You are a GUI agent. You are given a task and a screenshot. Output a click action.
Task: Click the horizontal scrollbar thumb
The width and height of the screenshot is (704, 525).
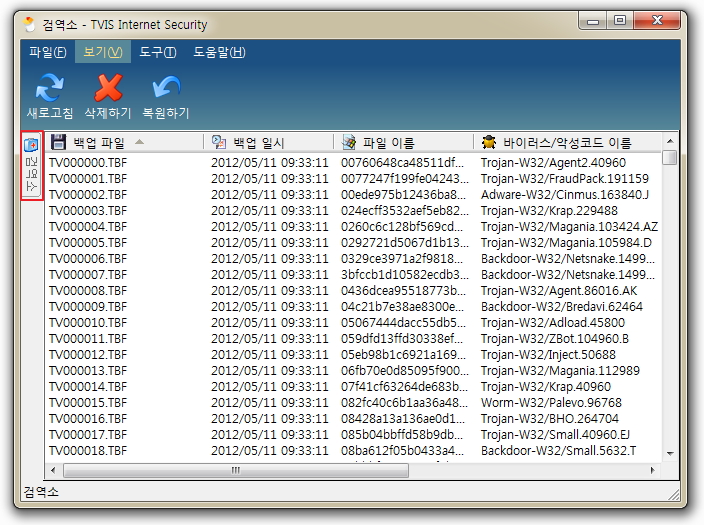click(237, 469)
